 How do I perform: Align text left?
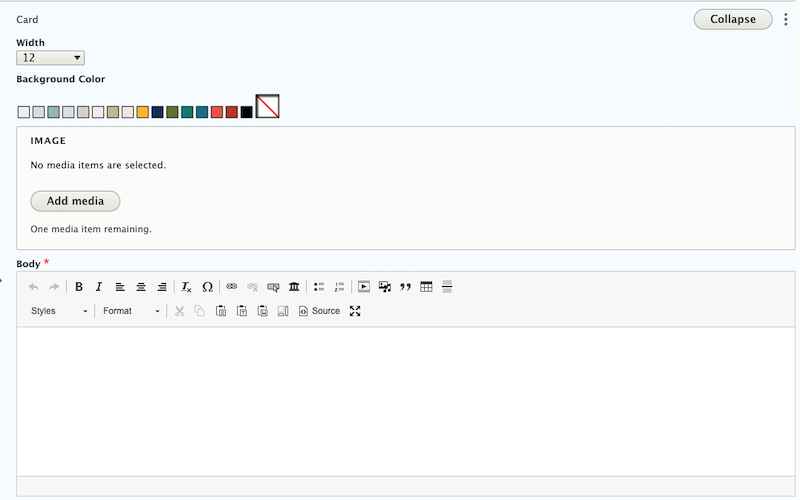(120, 287)
